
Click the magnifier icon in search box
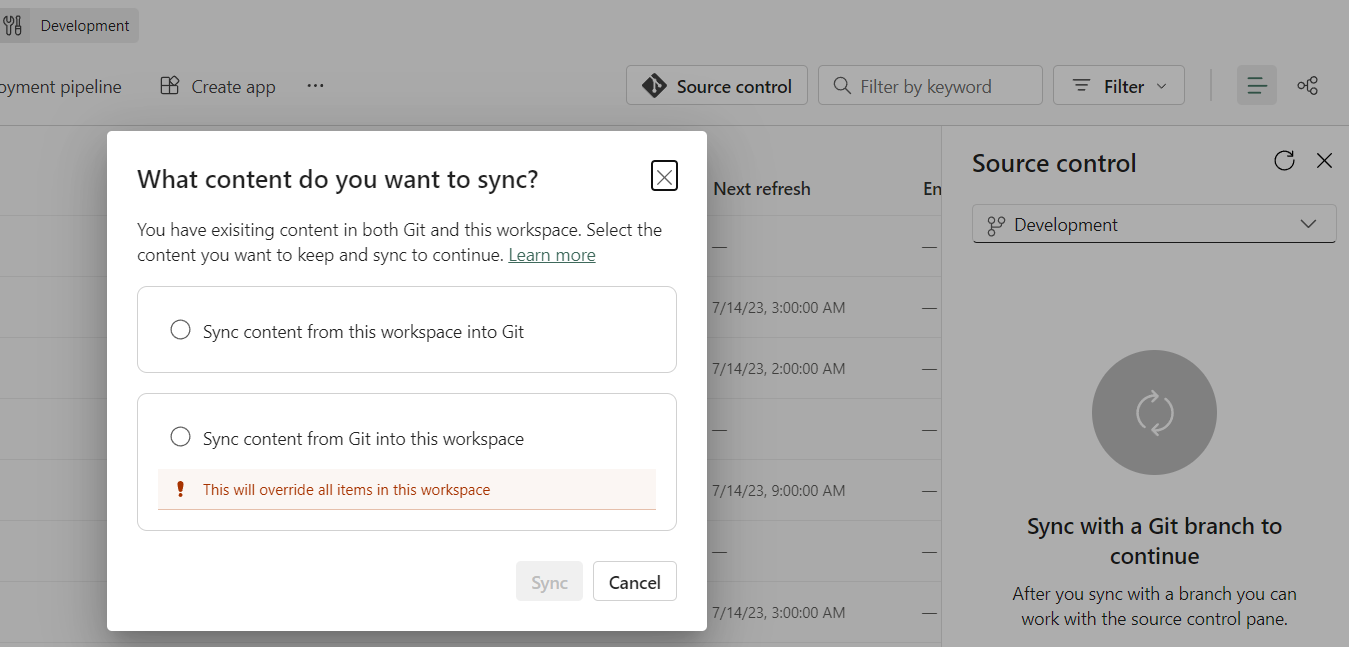842,86
